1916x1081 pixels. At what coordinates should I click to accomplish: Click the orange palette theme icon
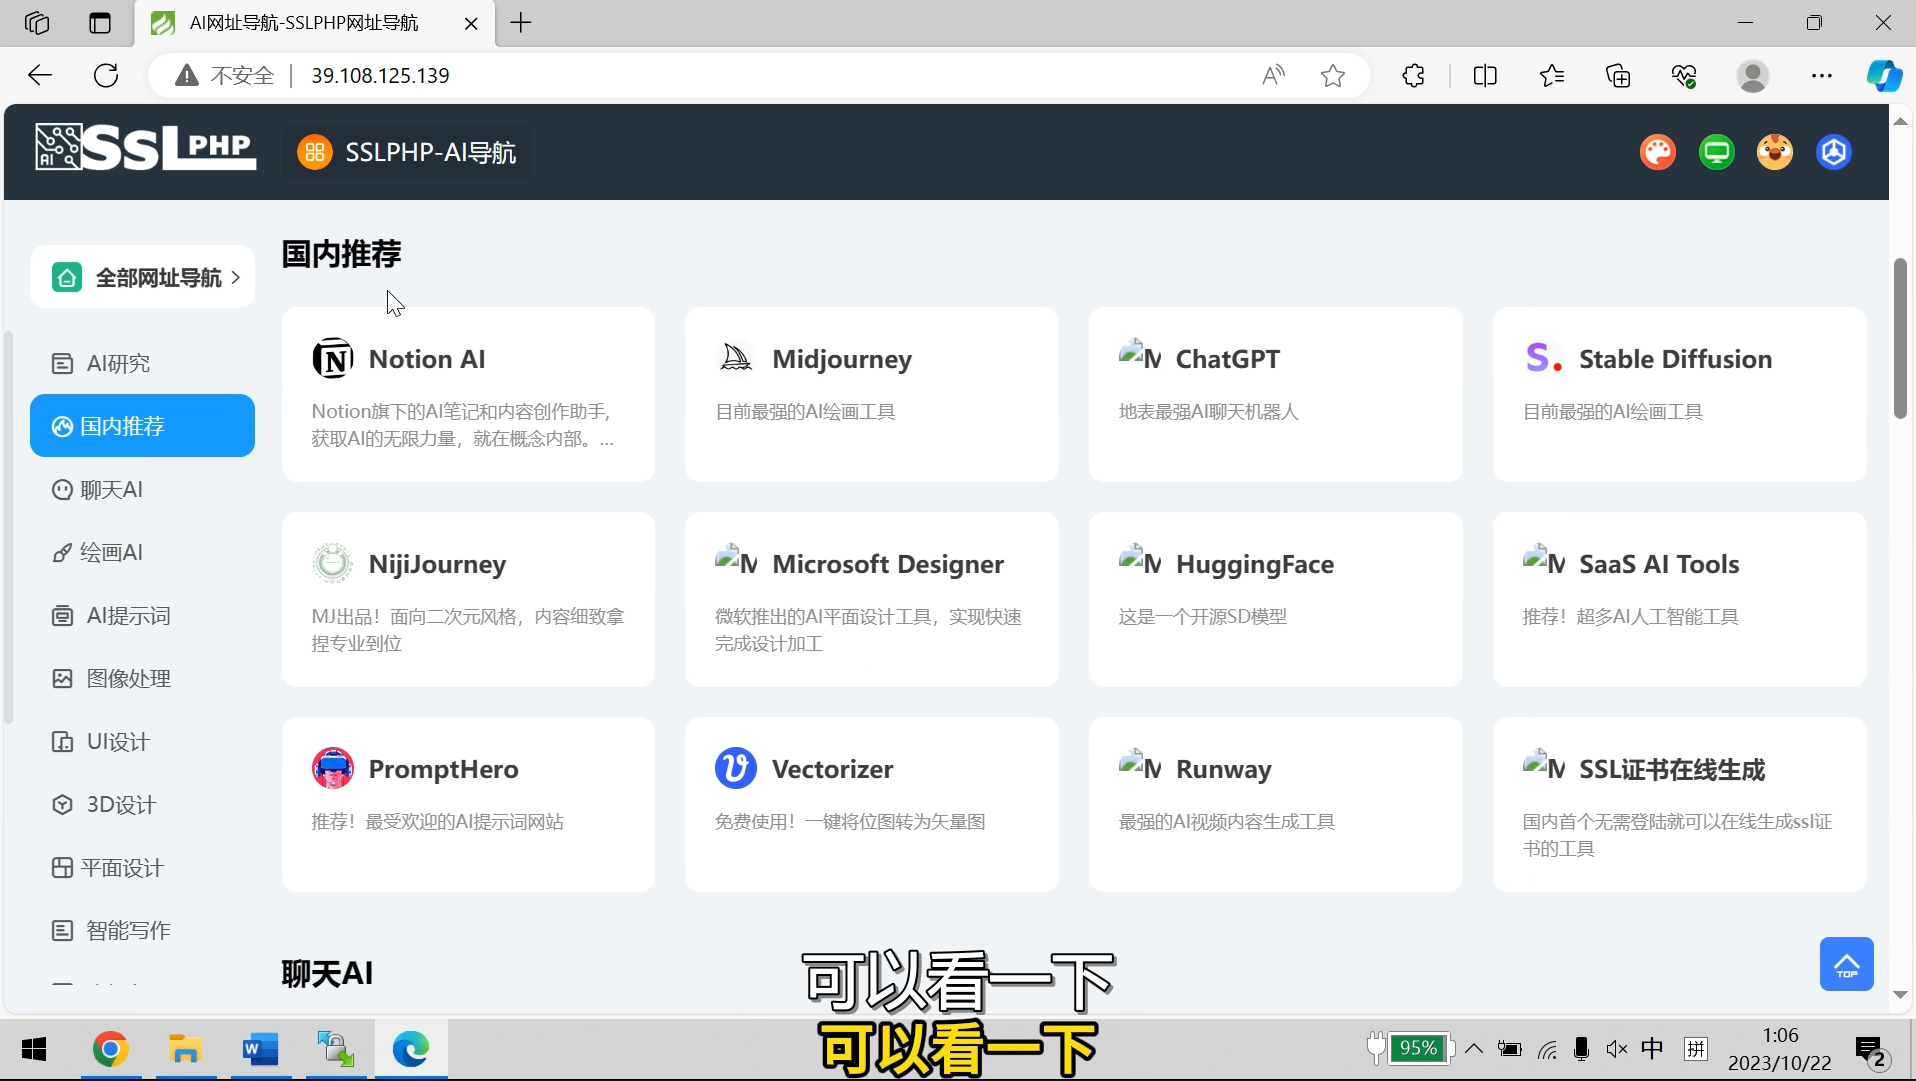(1657, 152)
